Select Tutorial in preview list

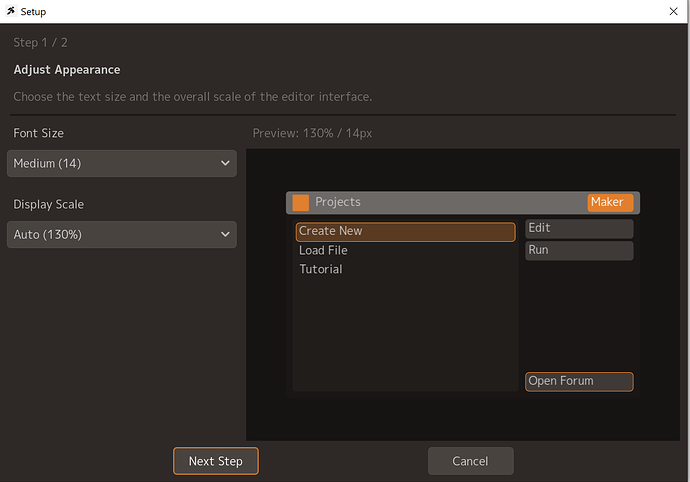[321, 269]
